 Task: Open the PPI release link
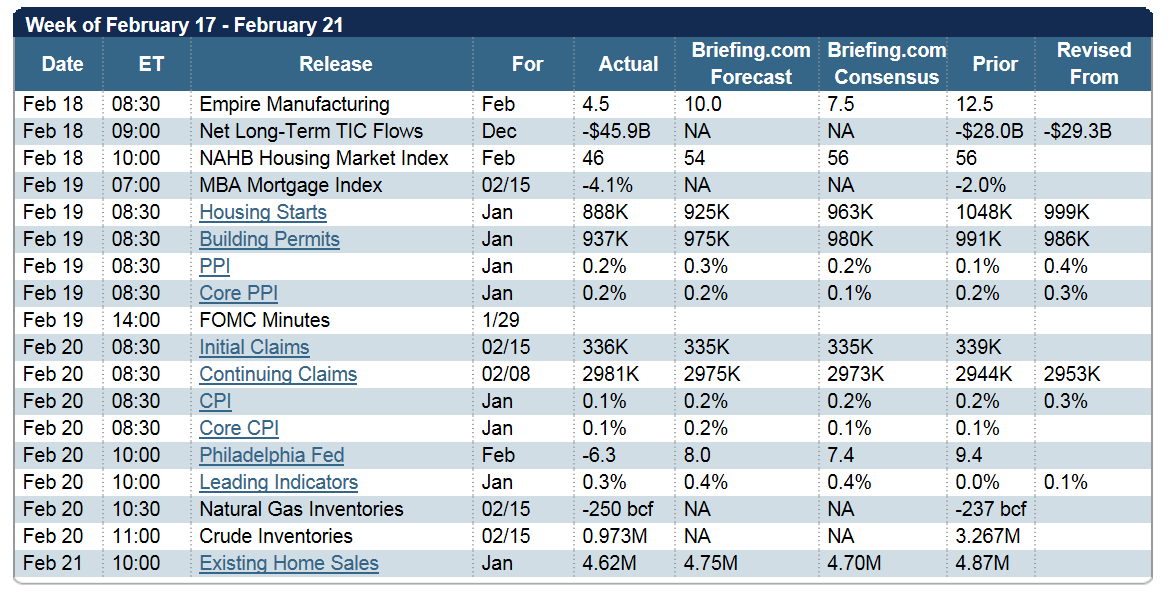tap(215, 266)
